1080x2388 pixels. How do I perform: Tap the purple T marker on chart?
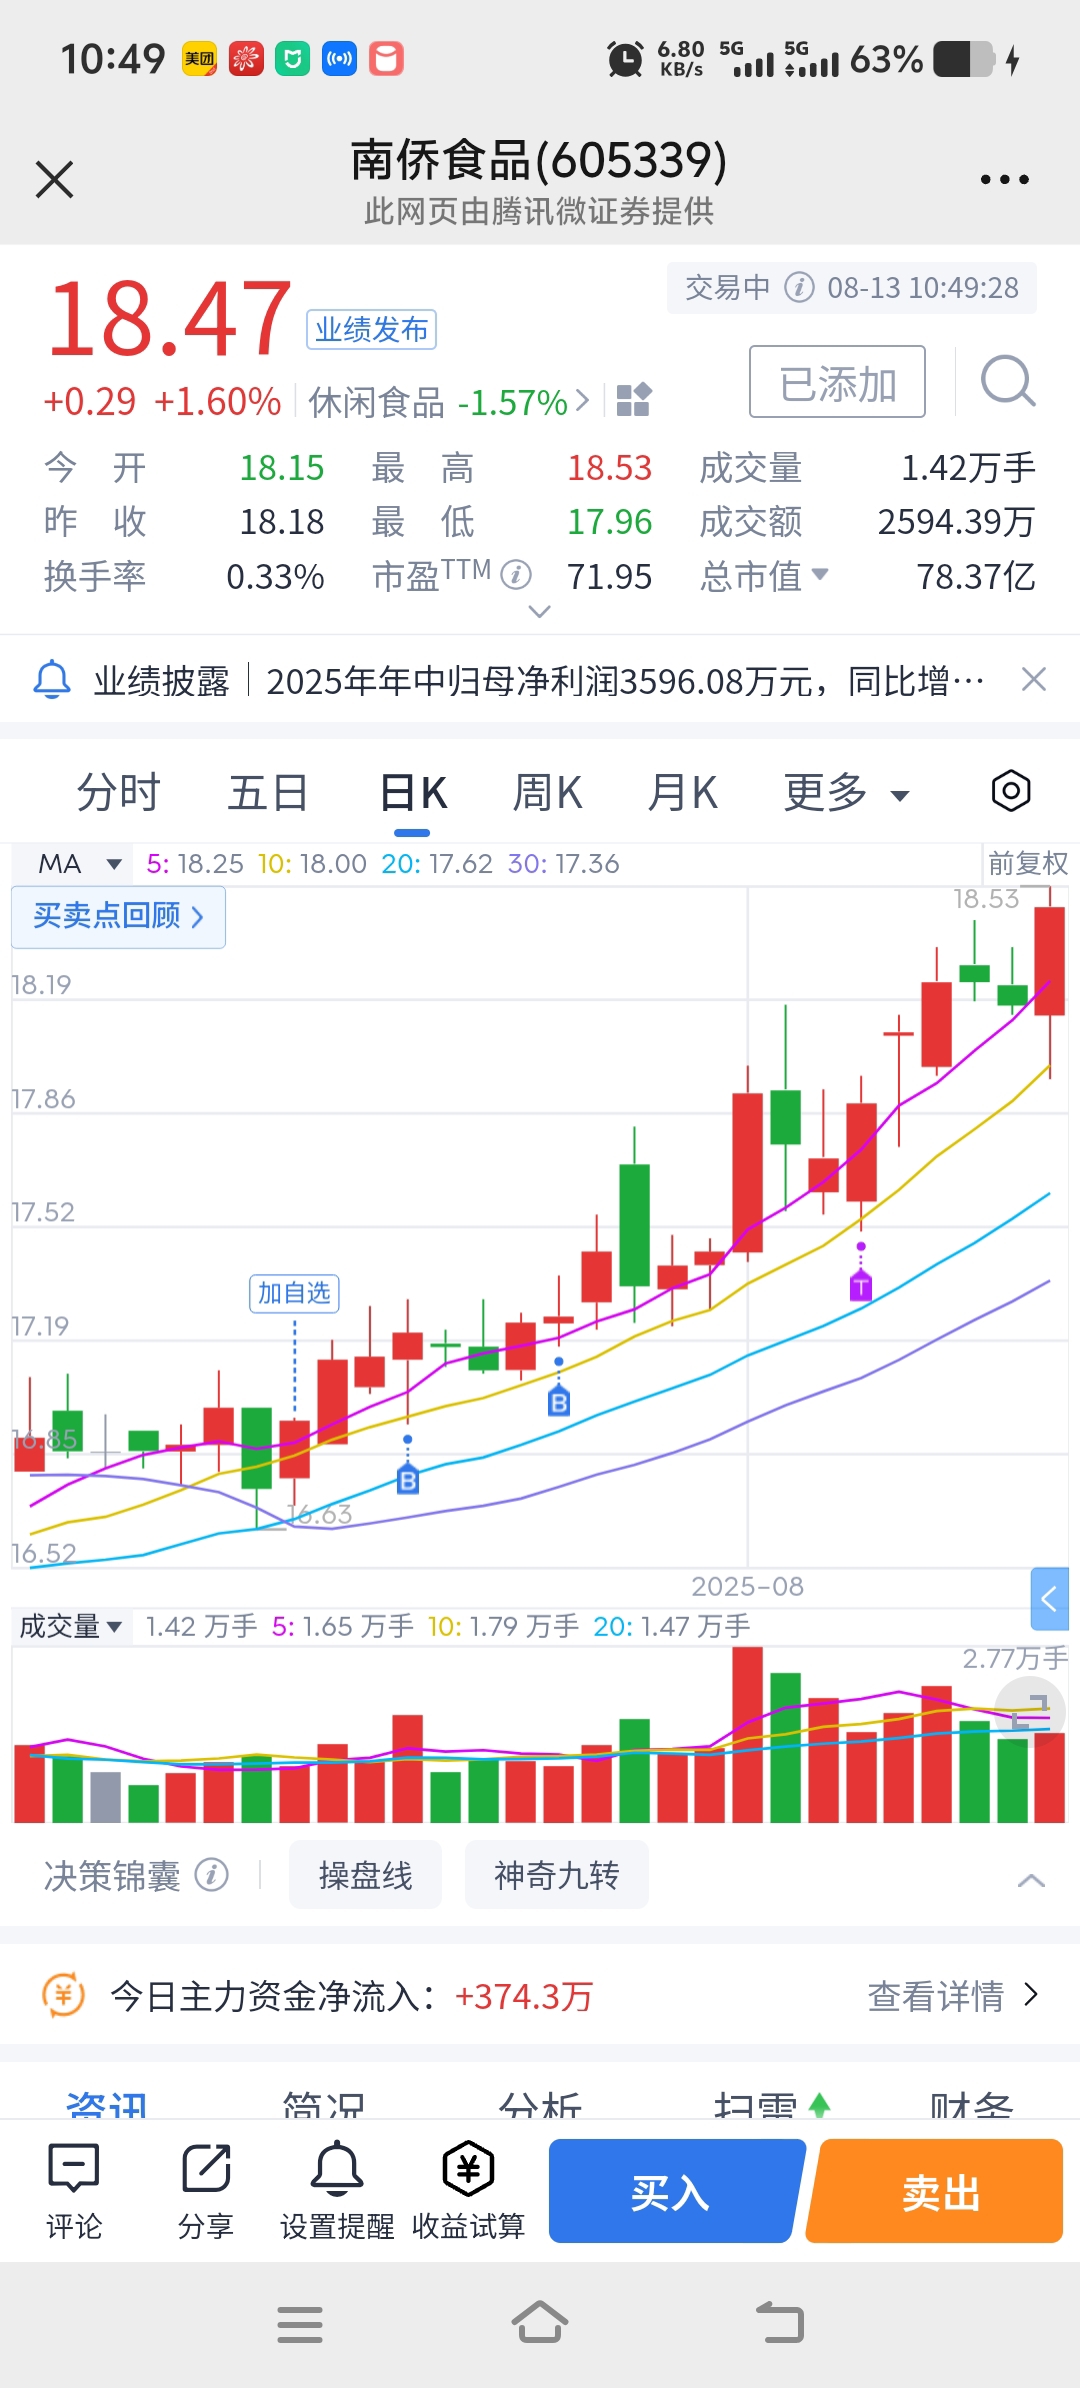(861, 1286)
